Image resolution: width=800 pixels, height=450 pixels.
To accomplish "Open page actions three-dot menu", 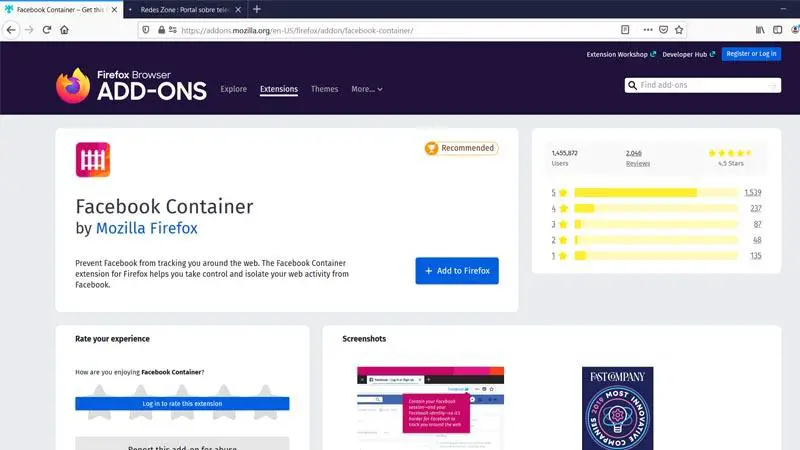I will click(x=648, y=30).
